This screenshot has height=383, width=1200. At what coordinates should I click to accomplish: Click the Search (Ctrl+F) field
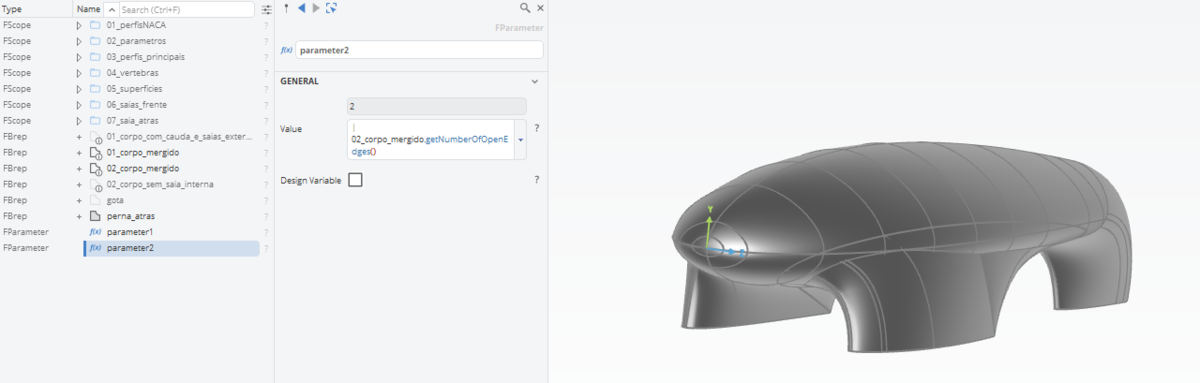186,9
